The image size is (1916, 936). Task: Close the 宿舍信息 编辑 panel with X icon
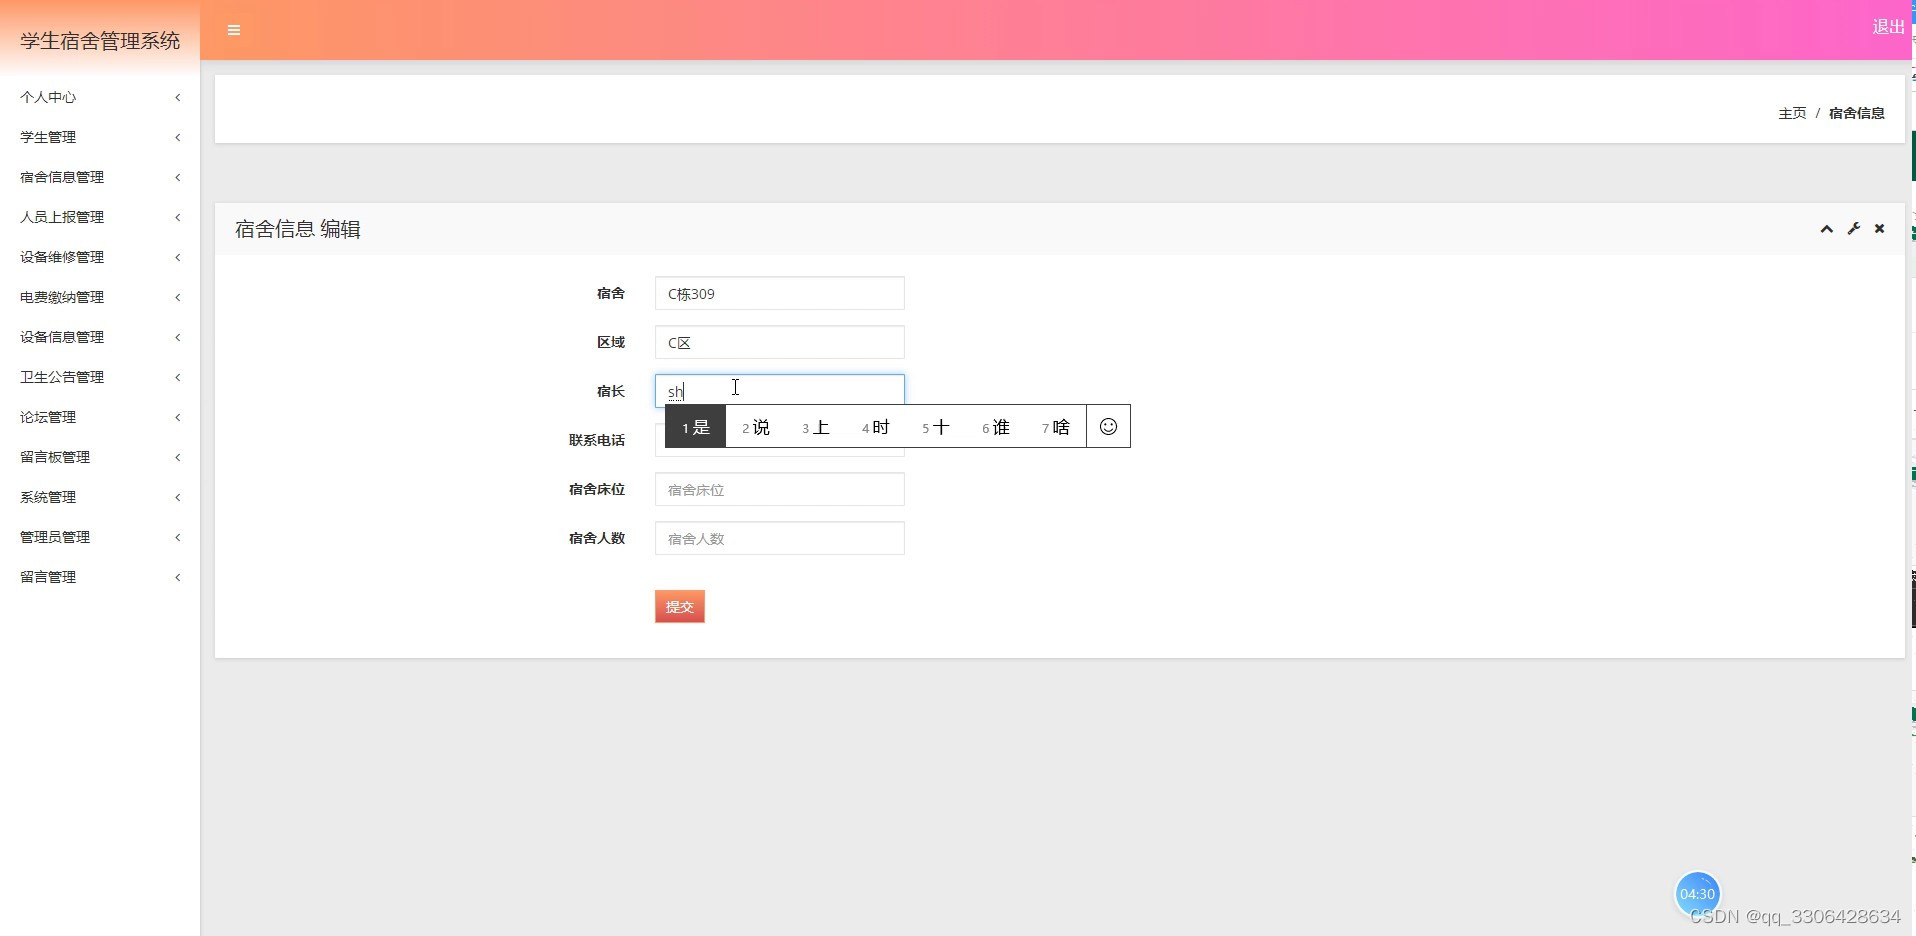[1879, 229]
